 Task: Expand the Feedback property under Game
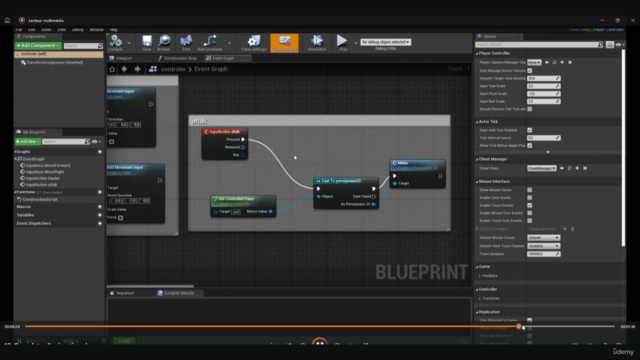480,276
